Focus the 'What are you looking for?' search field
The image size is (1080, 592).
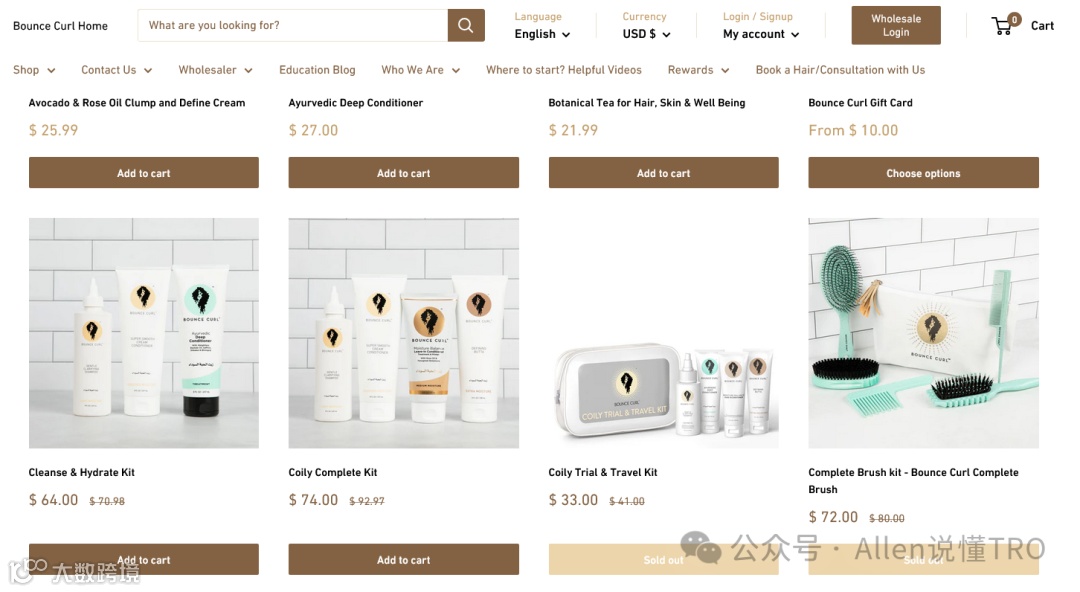pyautogui.click(x=293, y=25)
